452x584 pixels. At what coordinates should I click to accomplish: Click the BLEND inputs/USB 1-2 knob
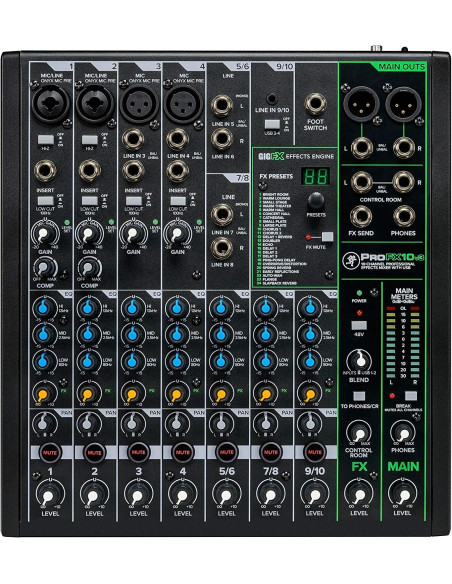[359, 360]
